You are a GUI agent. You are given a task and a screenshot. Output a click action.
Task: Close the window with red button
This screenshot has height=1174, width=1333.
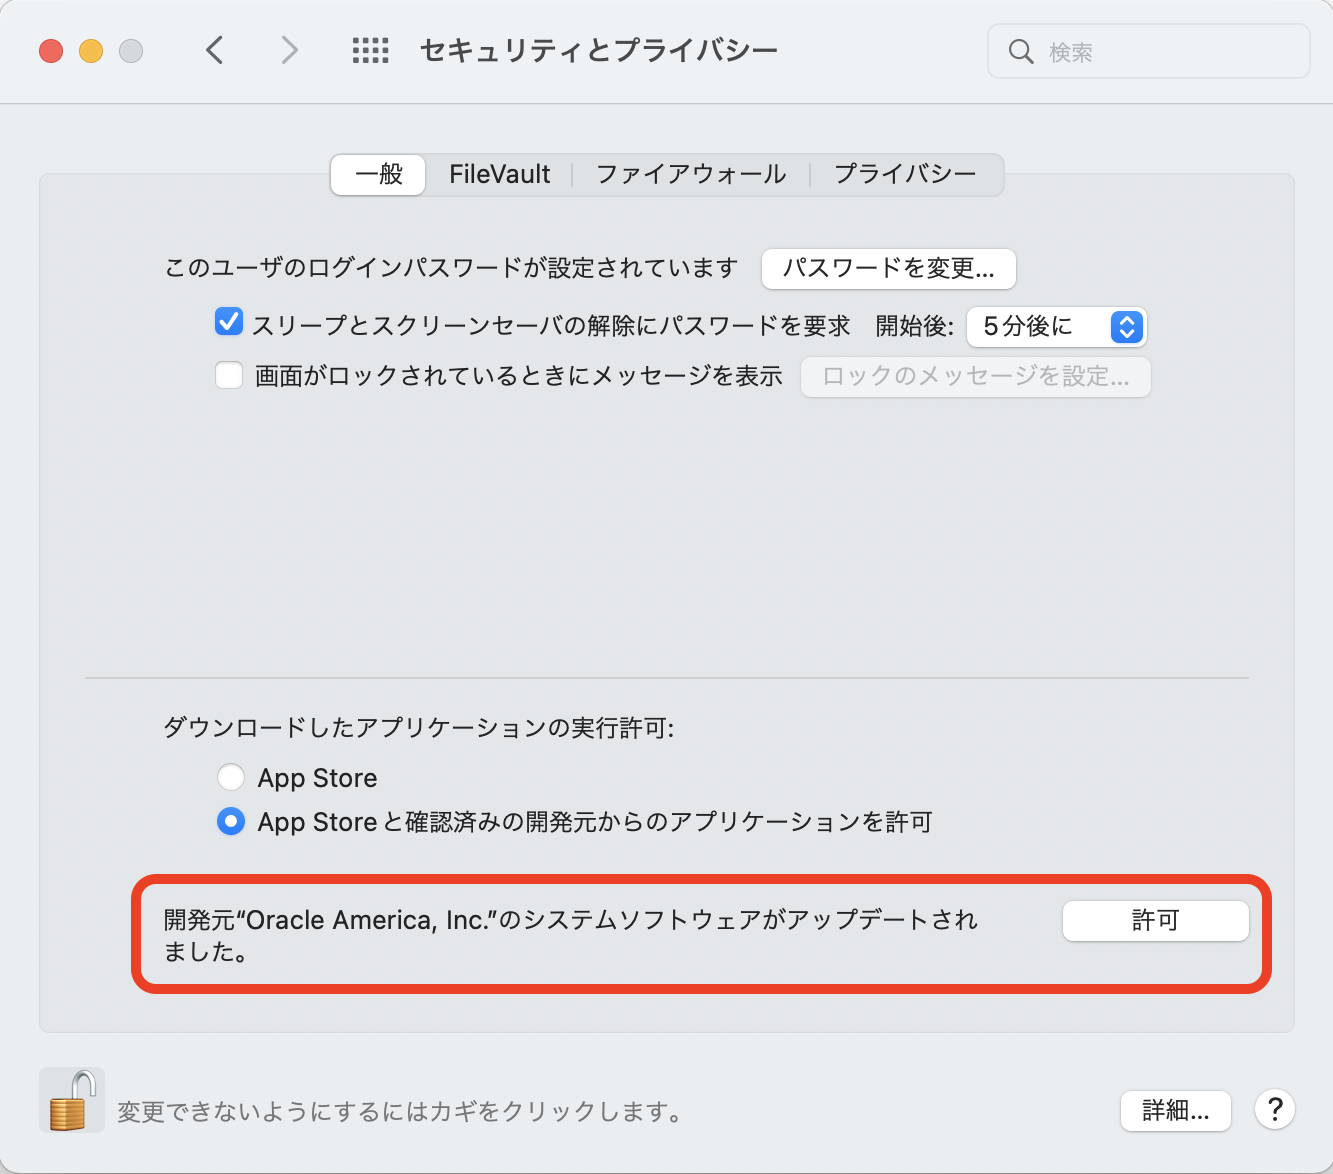click(51, 51)
